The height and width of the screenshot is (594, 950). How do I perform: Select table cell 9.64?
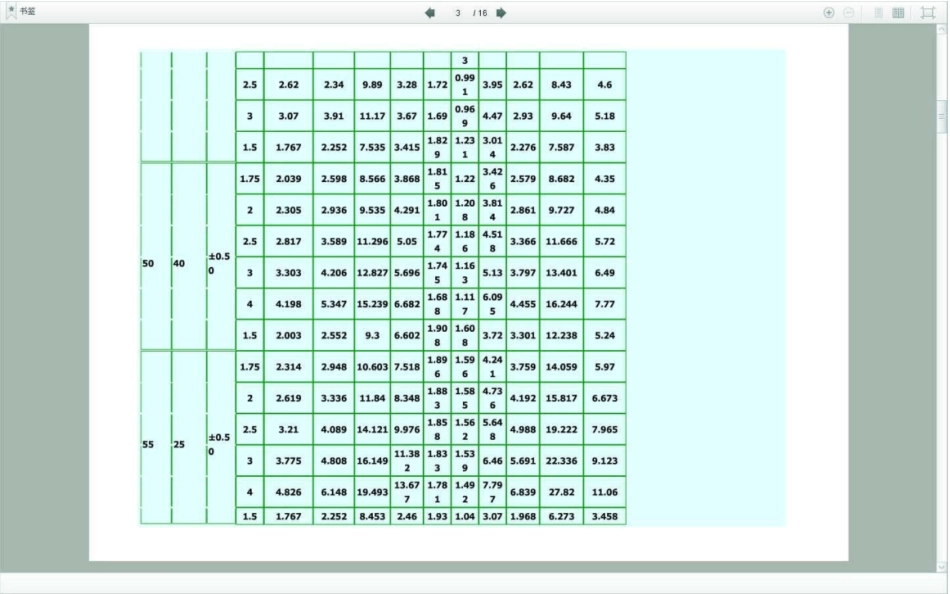tap(561, 116)
